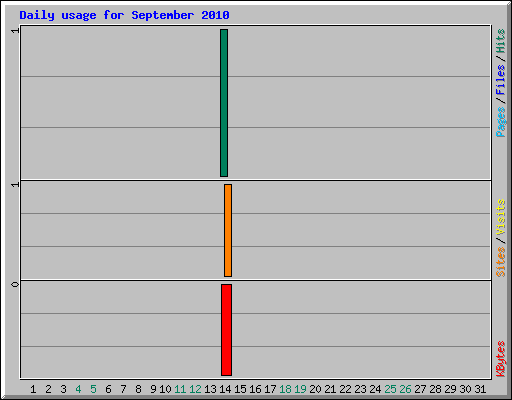Click day label 29 on the x-axis
The width and height of the screenshot is (512, 400).
tap(450, 389)
